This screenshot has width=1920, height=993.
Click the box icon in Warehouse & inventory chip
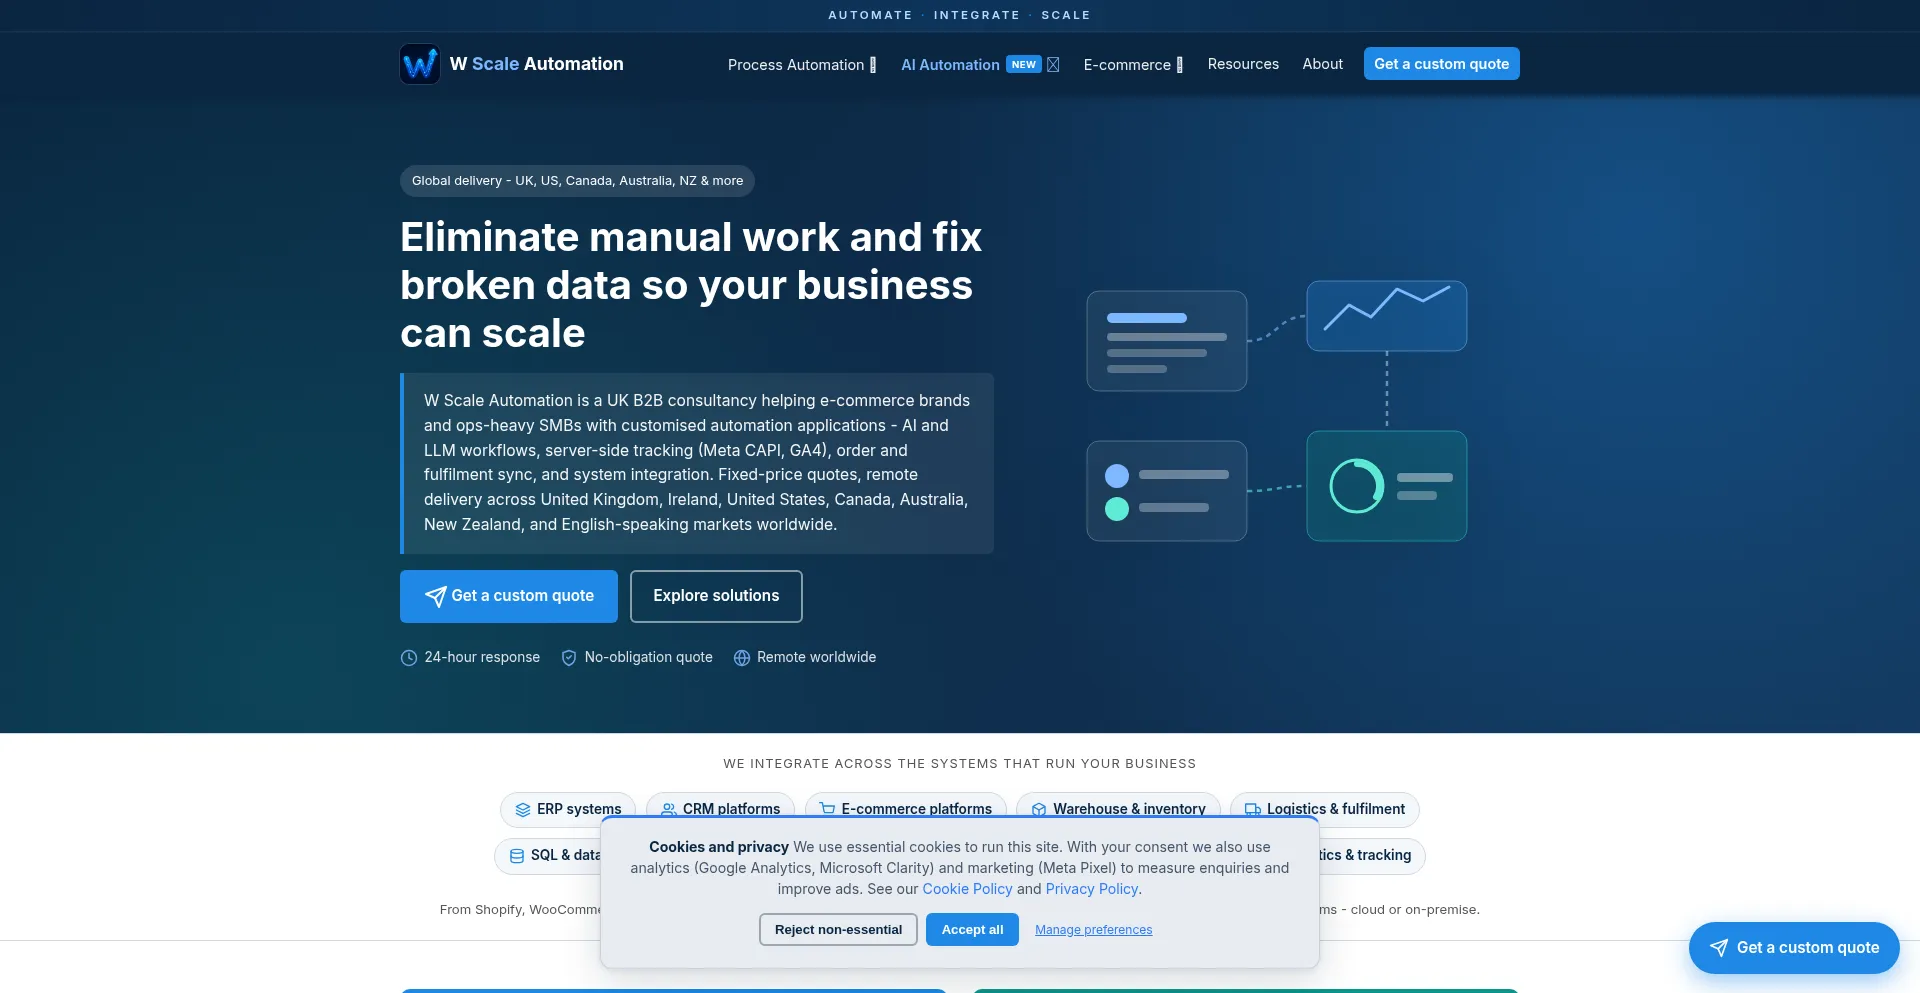[x=1039, y=810]
